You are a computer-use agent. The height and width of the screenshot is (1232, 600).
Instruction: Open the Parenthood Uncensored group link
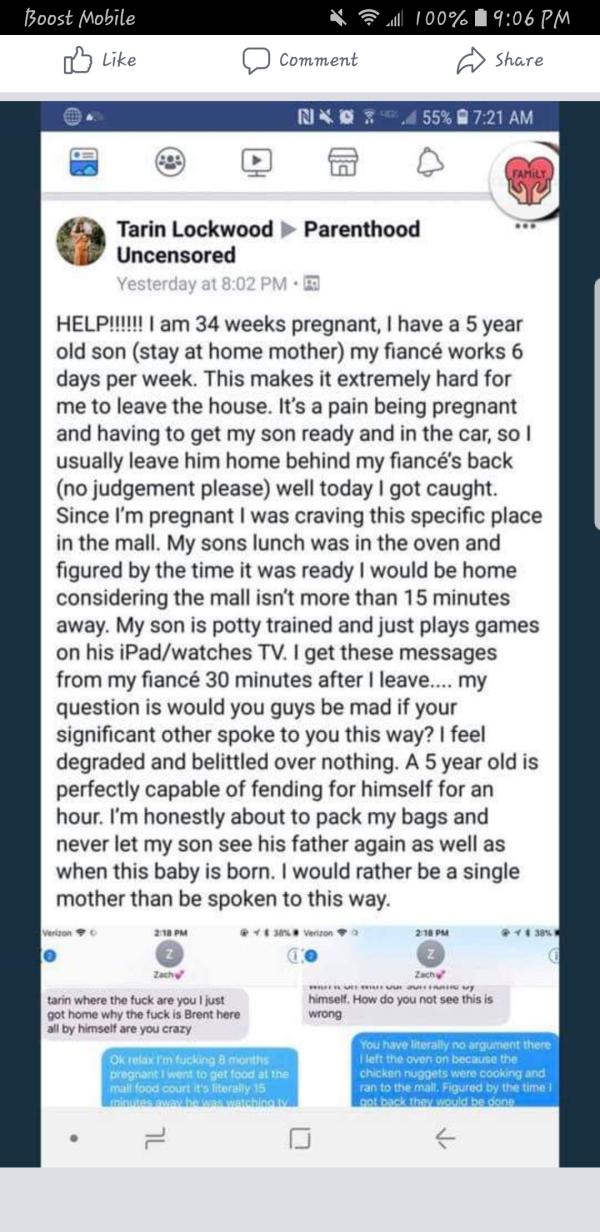(x=268, y=241)
